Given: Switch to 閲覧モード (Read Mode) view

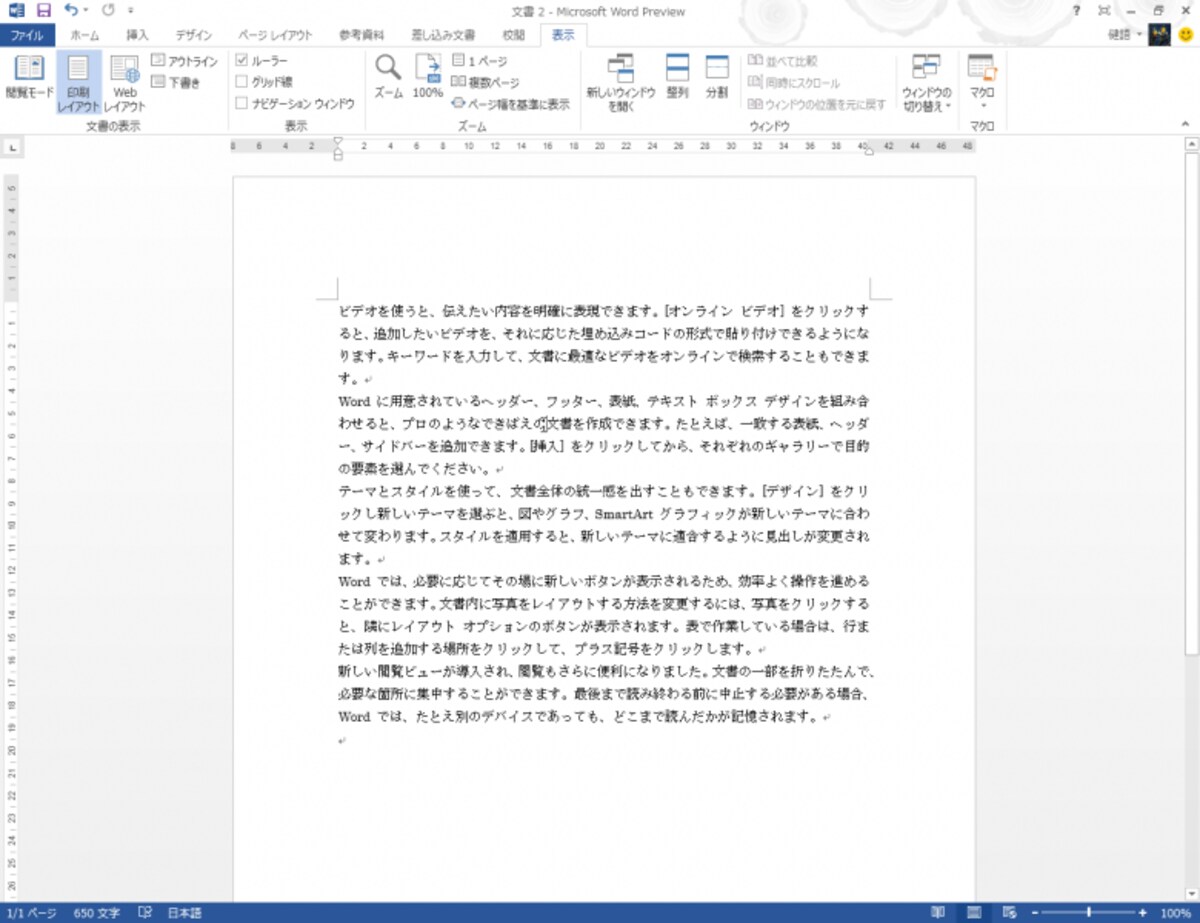Looking at the screenshot, I should [x=29, y=78].
